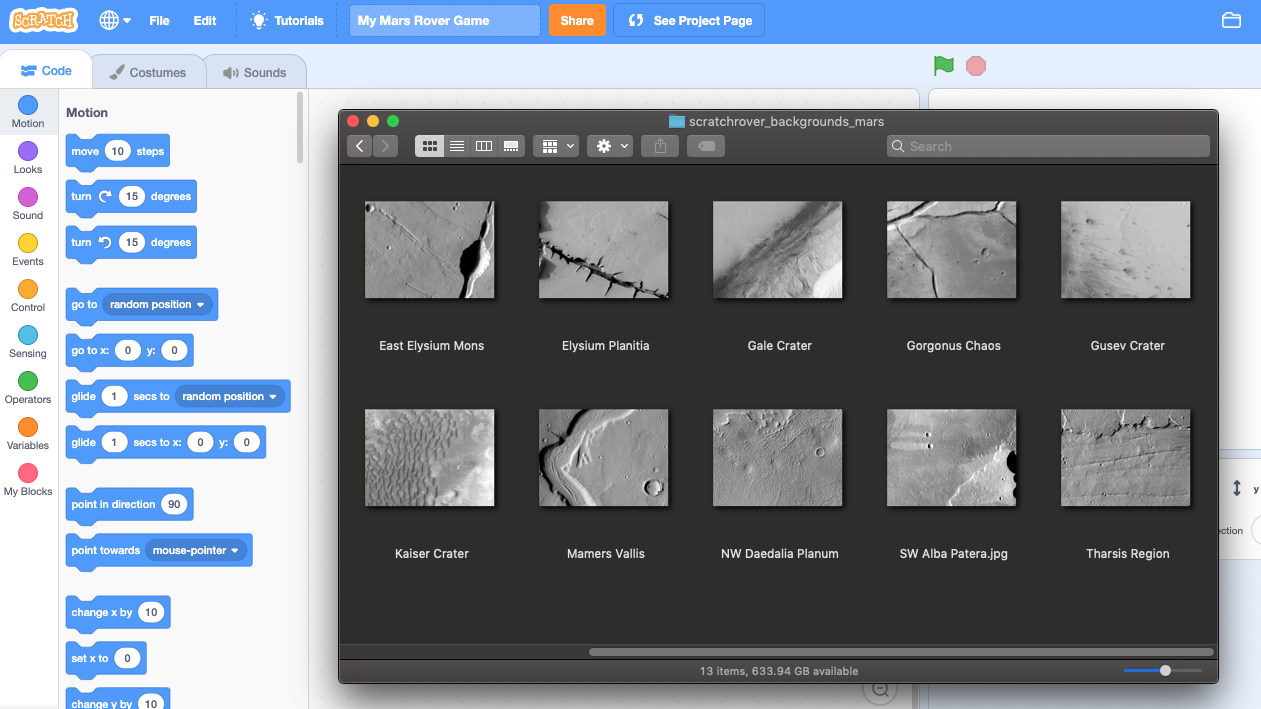The height and width of the screenshot is (709, 1261).
Task: Open the random position dropdown in the glide block
Action: coord(228,396)
